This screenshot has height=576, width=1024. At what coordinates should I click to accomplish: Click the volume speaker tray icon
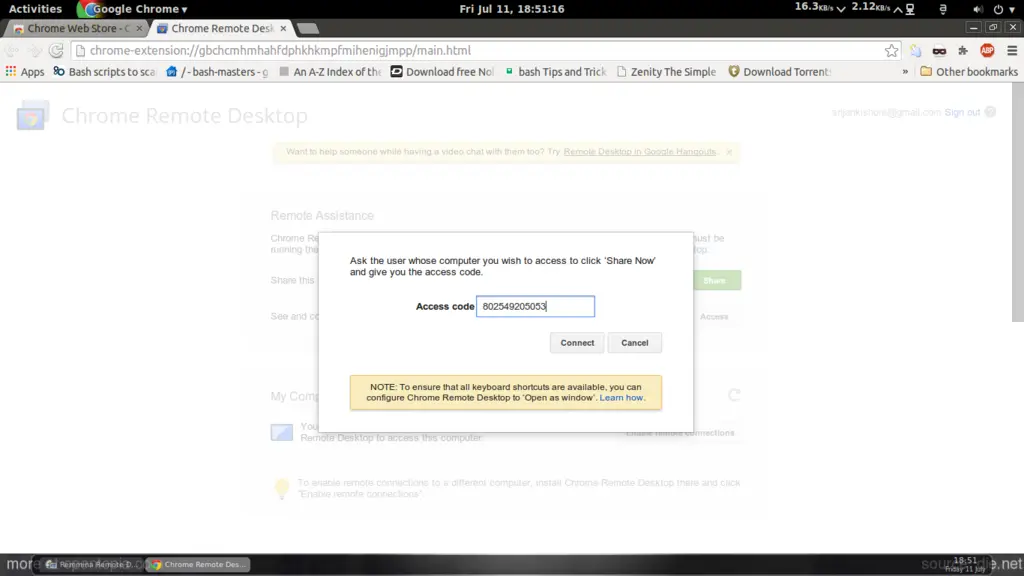coord(978,9)
